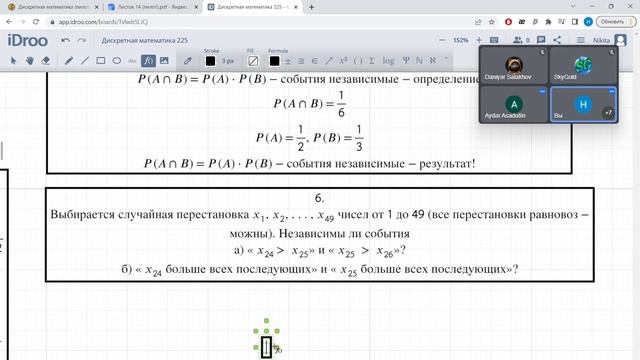Close the Листок 14 pdf tab

tap(196, 7)
